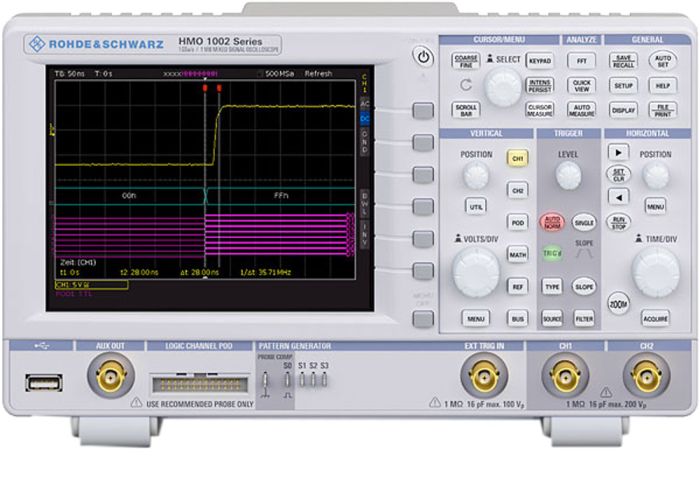The height and width of the screenshot is (478, 700).
Task: Open SAVE RECALL
Action: tap(623, 61)
